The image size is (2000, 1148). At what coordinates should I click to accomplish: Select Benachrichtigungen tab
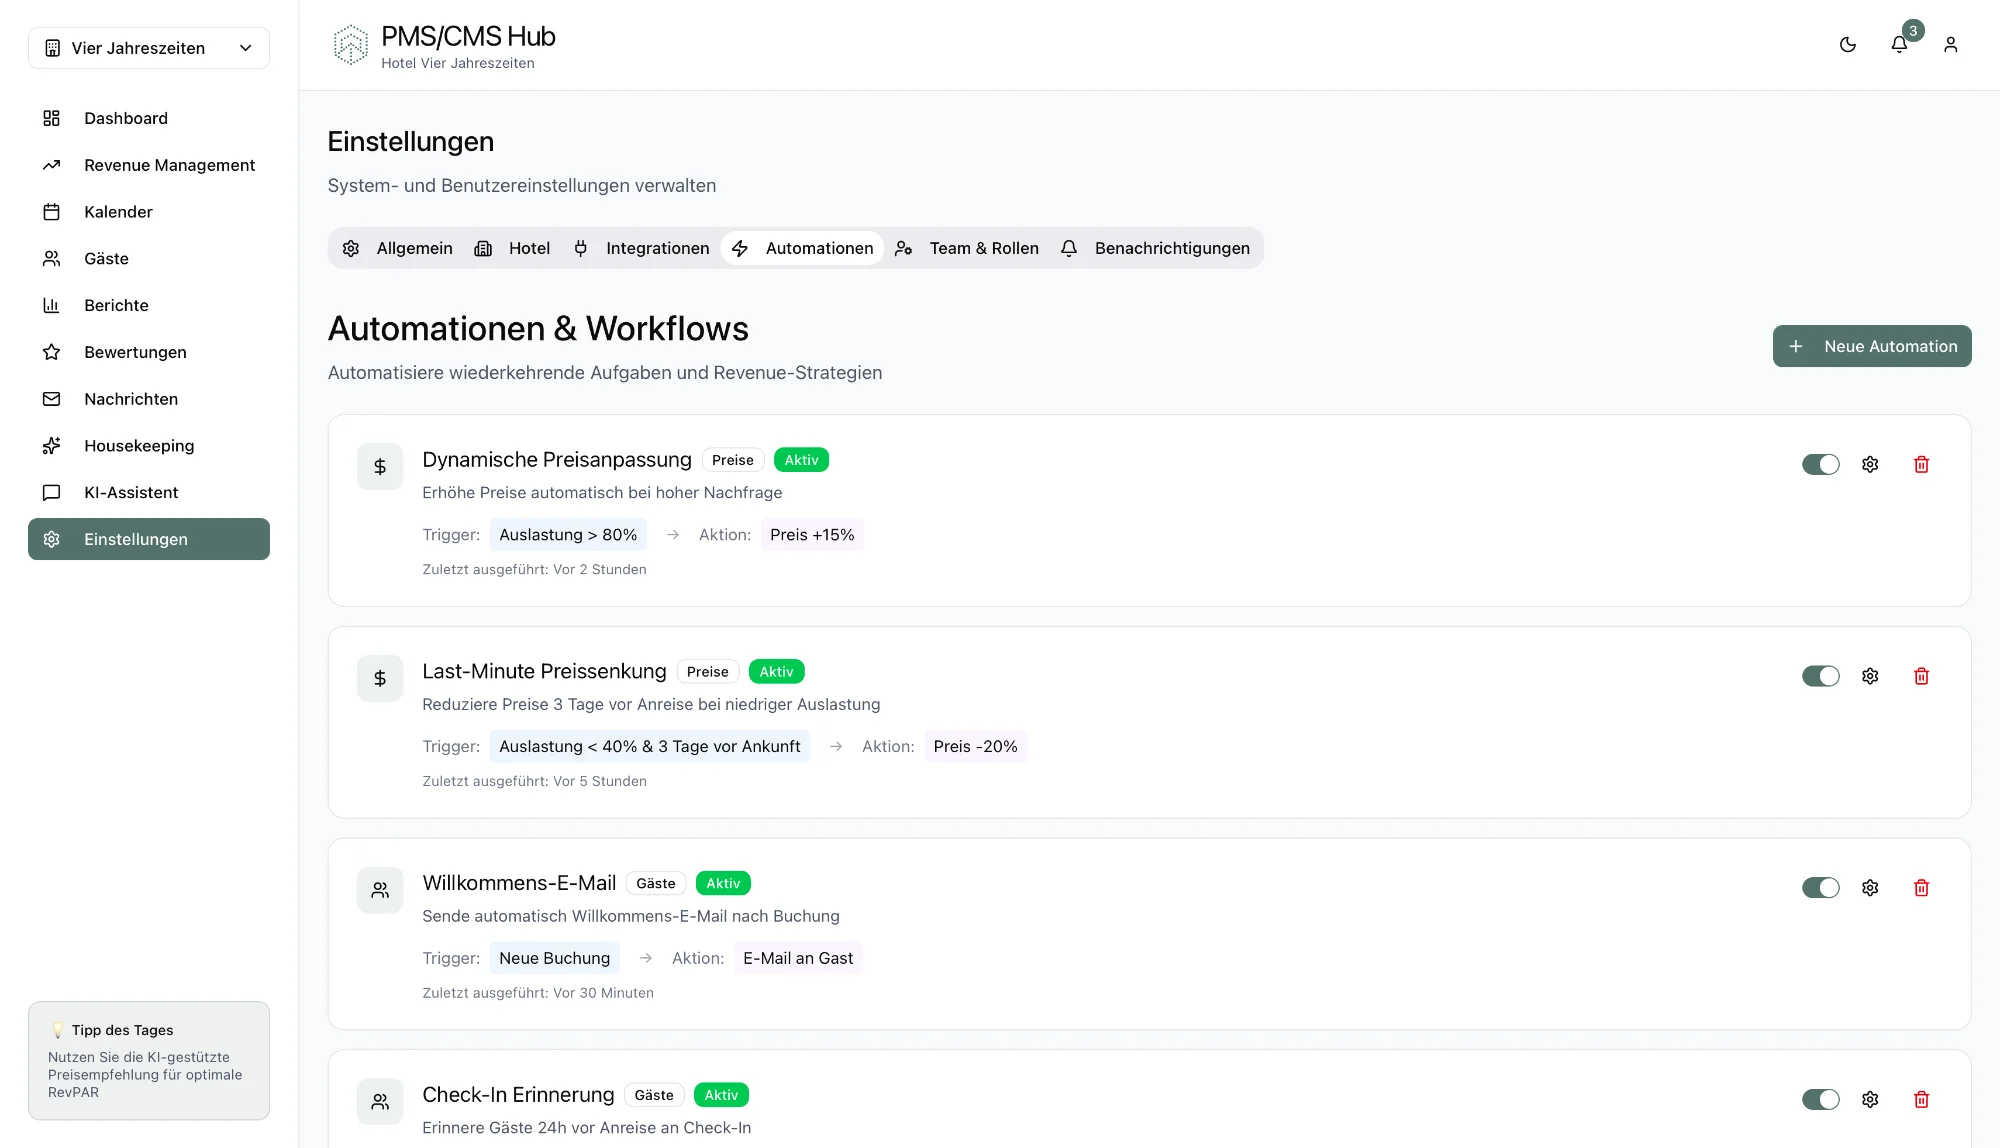tap(1155, 248)
